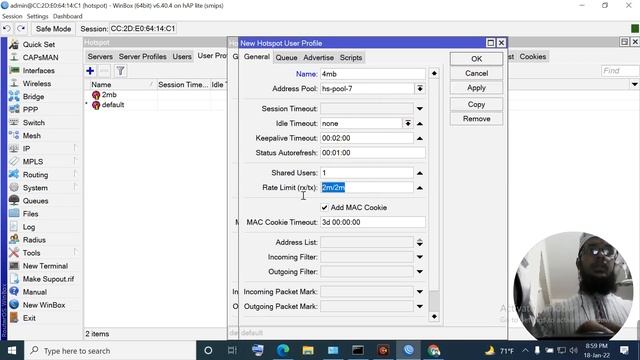Screen dimensions: 640x360
Task: Click Apply button
Action: [x=476, y=88]
